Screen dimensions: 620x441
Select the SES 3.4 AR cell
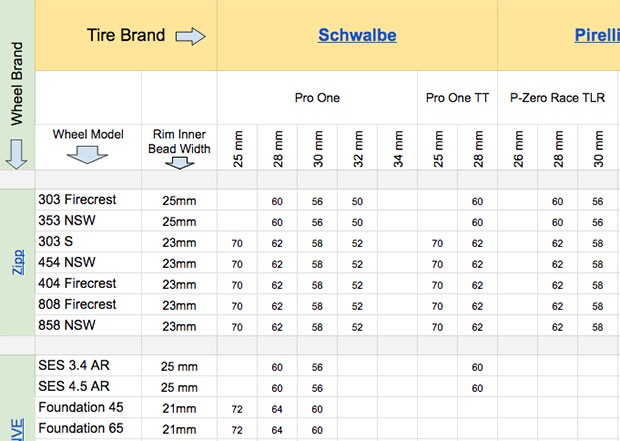pos(75,366)
